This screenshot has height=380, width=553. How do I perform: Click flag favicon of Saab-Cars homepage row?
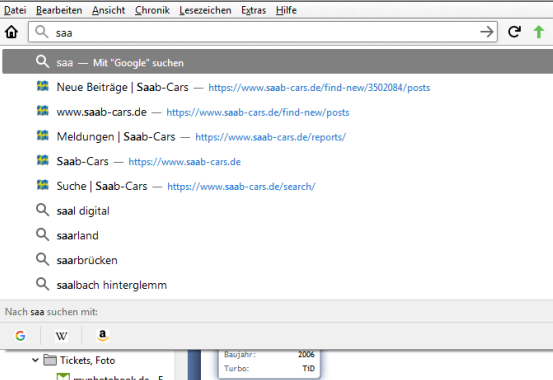pyautogui.click(x=43, y=160)
